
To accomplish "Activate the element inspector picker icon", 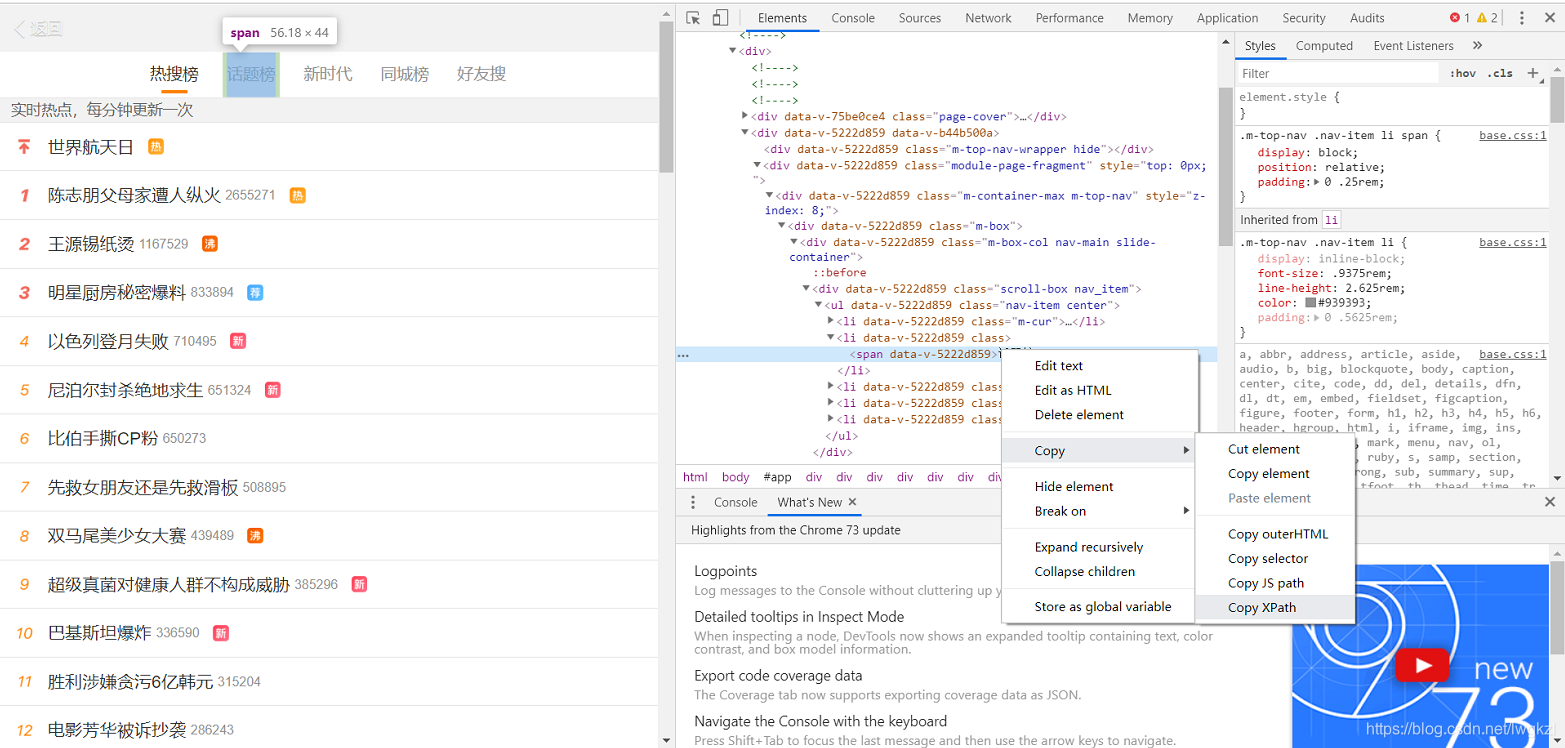I will click(693, 18).
